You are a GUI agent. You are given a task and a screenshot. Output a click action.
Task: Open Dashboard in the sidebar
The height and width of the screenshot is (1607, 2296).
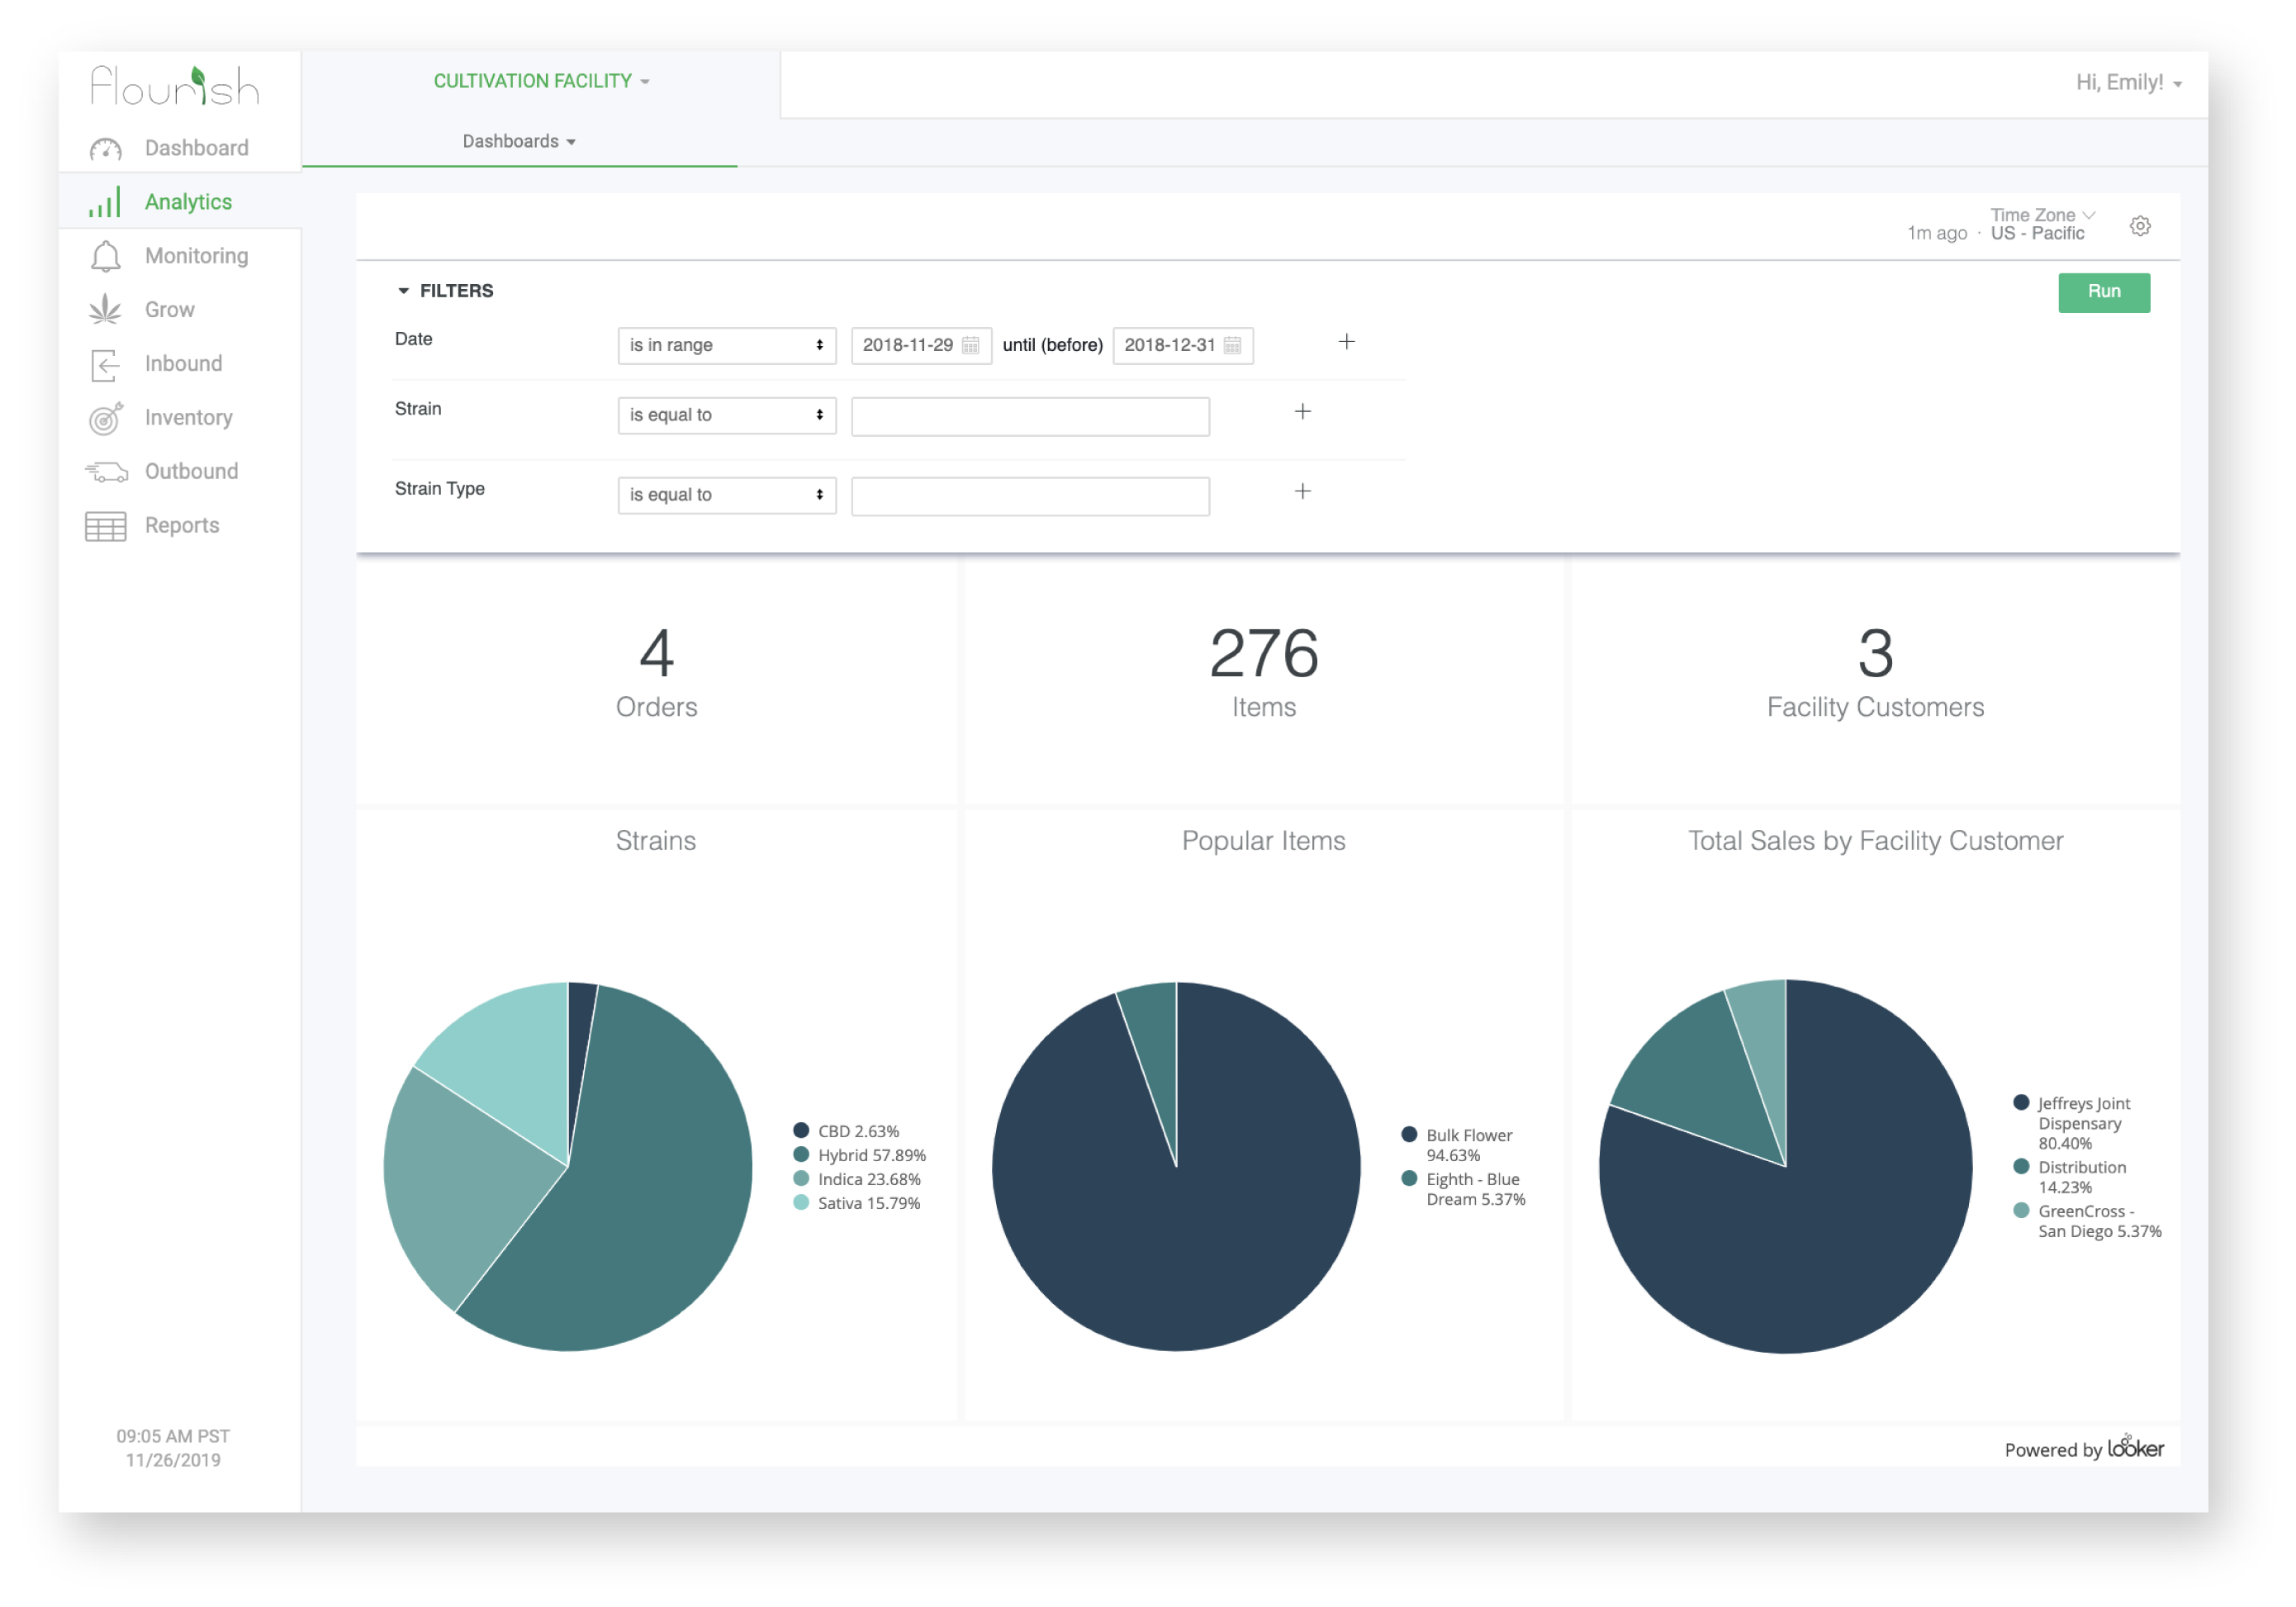coord(180,148)
